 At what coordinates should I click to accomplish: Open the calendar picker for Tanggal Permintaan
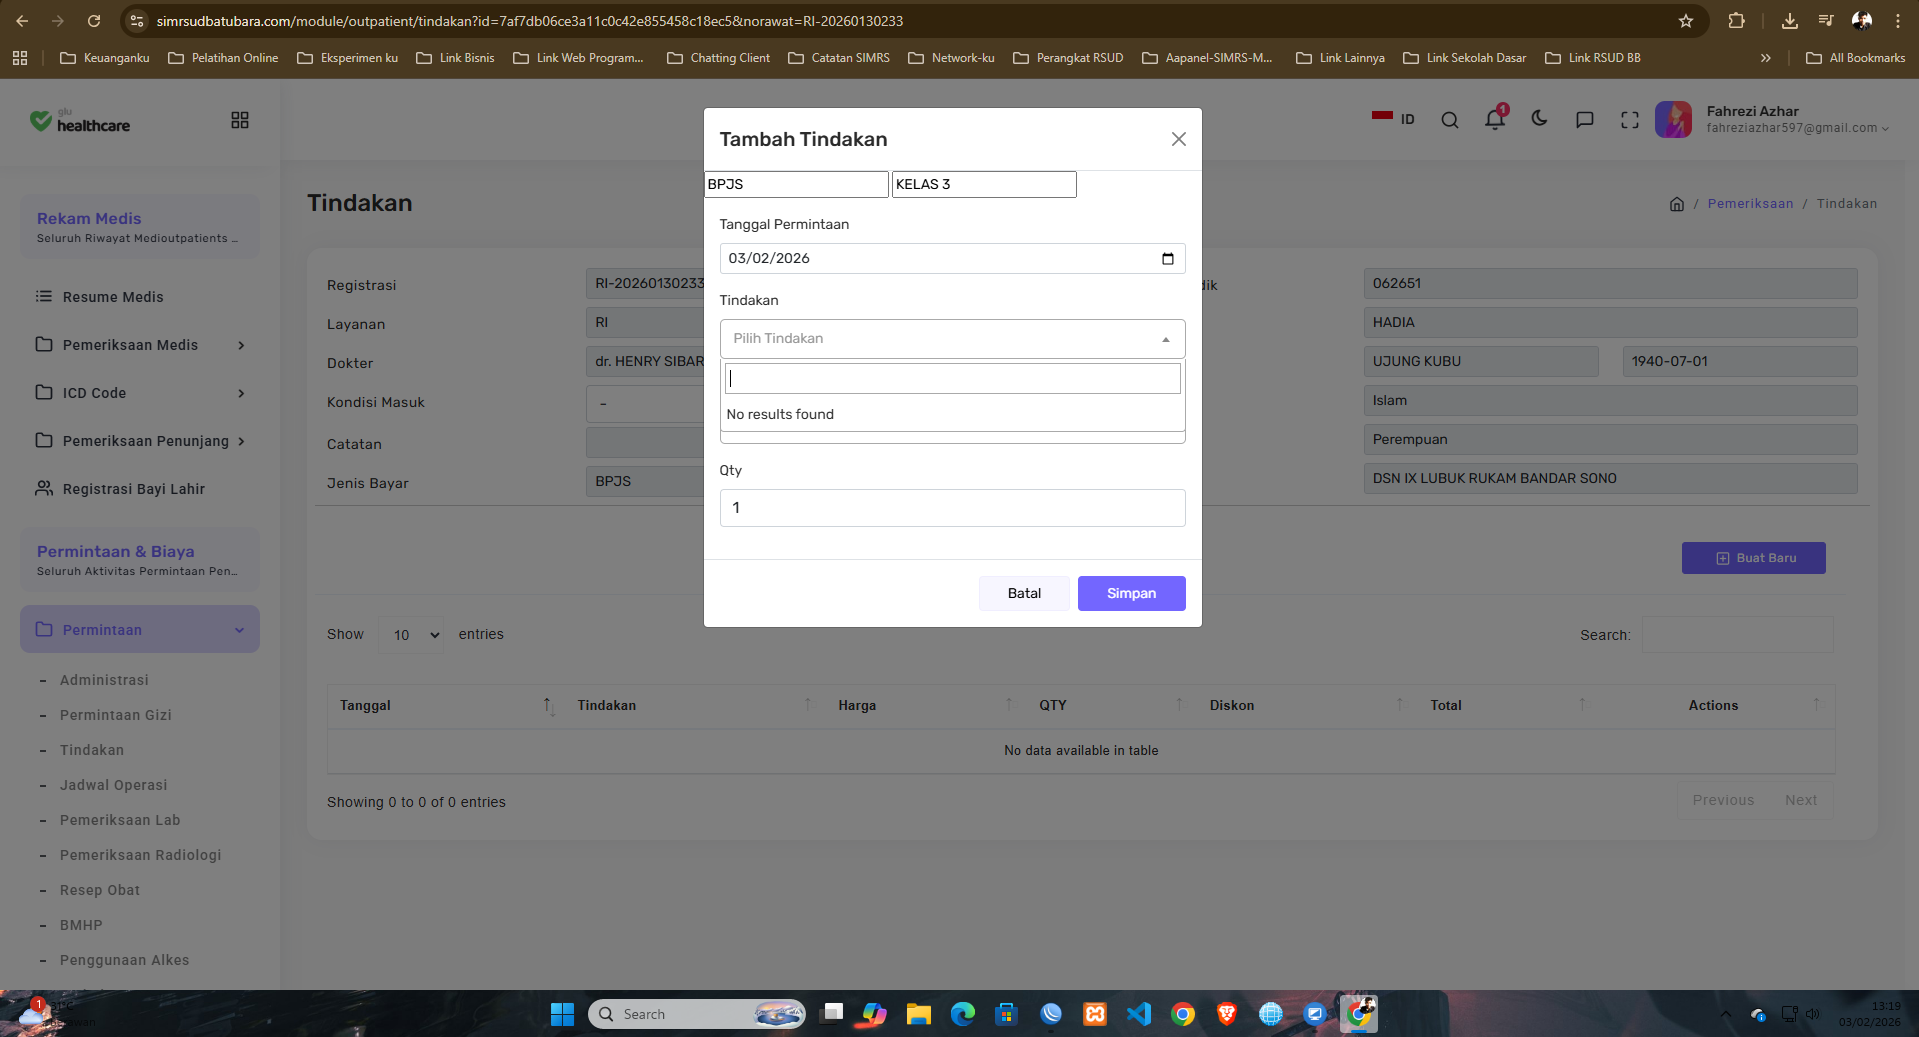click(1167, 258)
